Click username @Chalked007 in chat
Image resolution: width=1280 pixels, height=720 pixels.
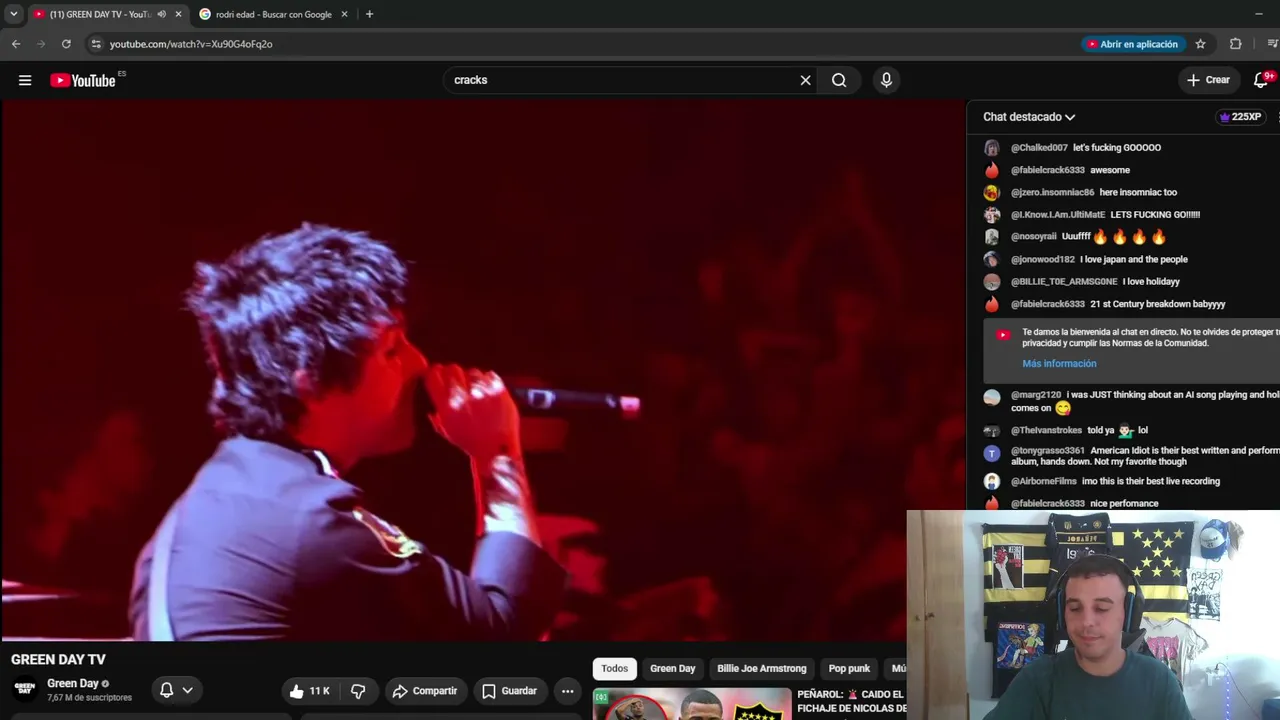click(1039, 148)
